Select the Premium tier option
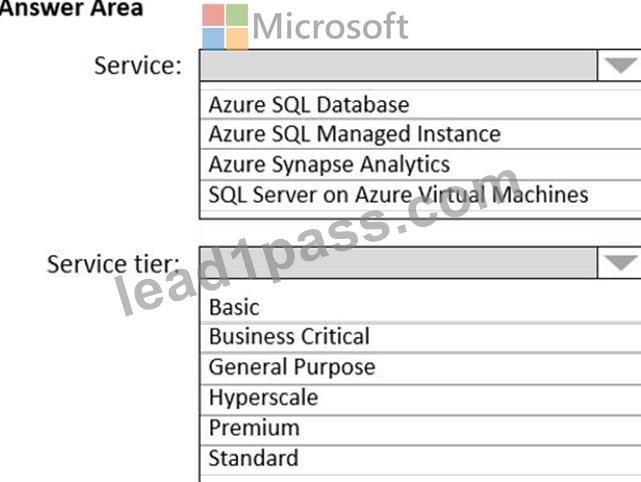The width and height of the screenshot is (641, 482). [x=421, y=429]
